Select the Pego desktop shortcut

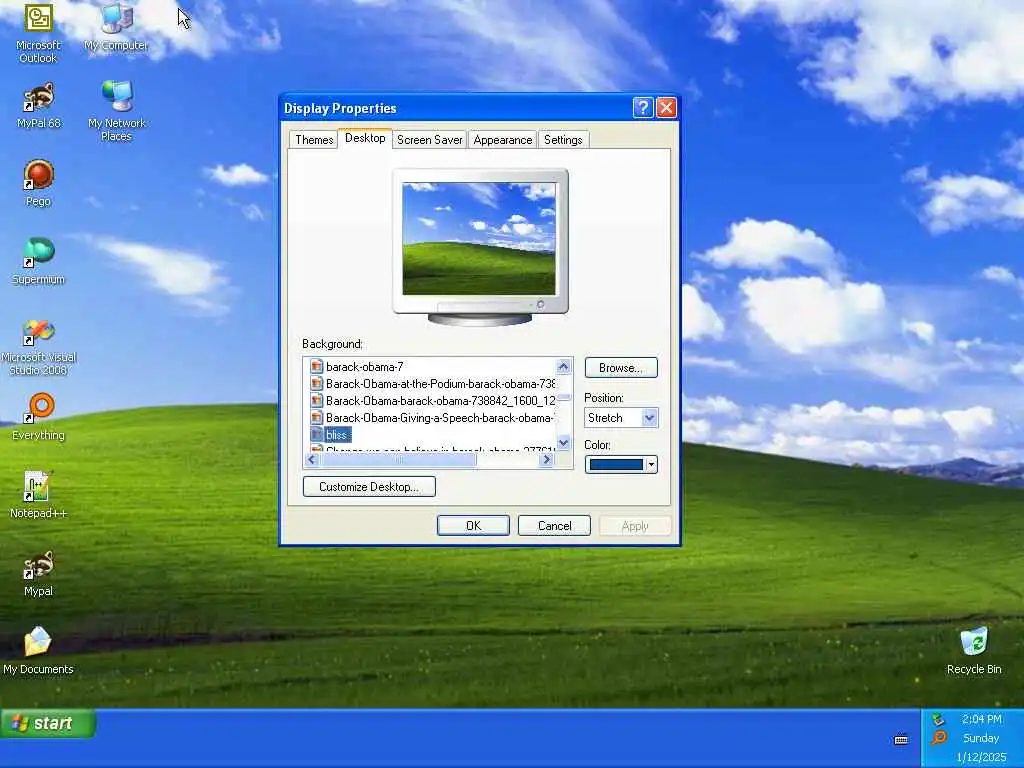tap(38, 184)
